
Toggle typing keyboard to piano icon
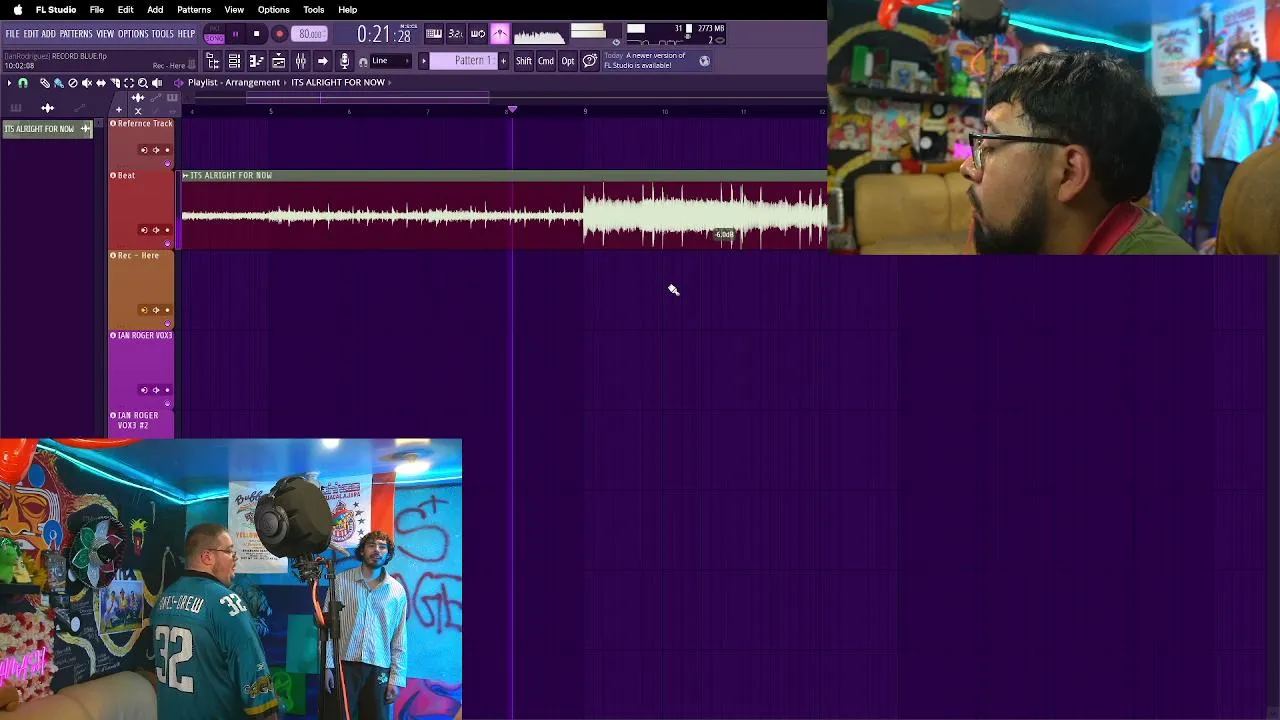point(434,34)
